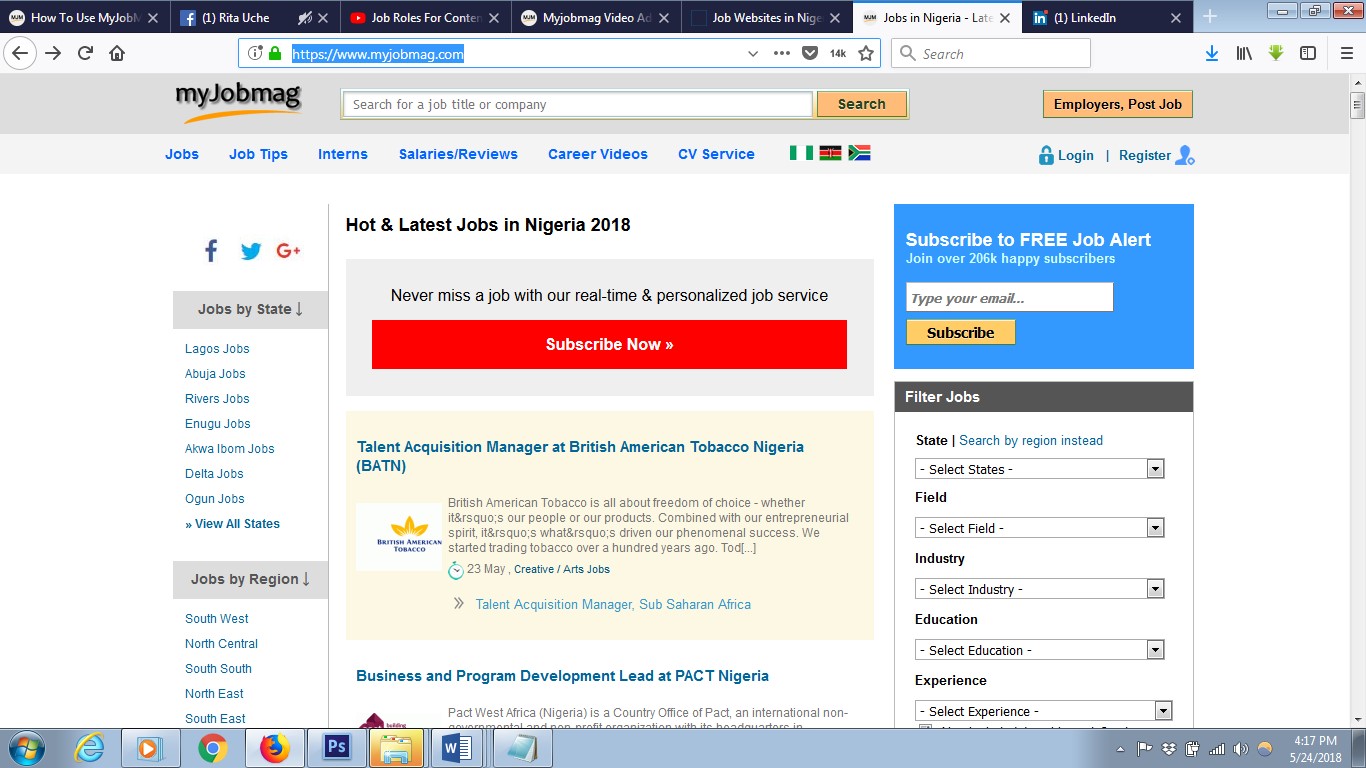Open the Select Education dropdown
The width and height of the screenshot is (1366, 768).
tap(1040, 650)
